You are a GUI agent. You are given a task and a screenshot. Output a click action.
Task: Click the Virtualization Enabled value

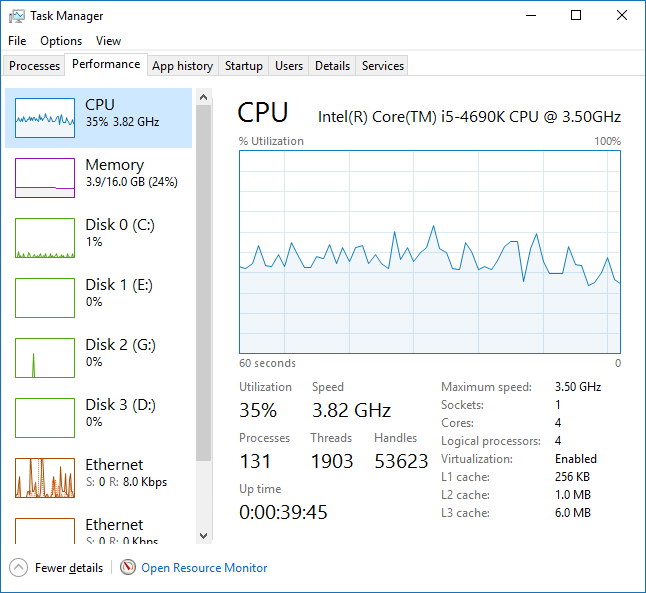tap(576, 459)
